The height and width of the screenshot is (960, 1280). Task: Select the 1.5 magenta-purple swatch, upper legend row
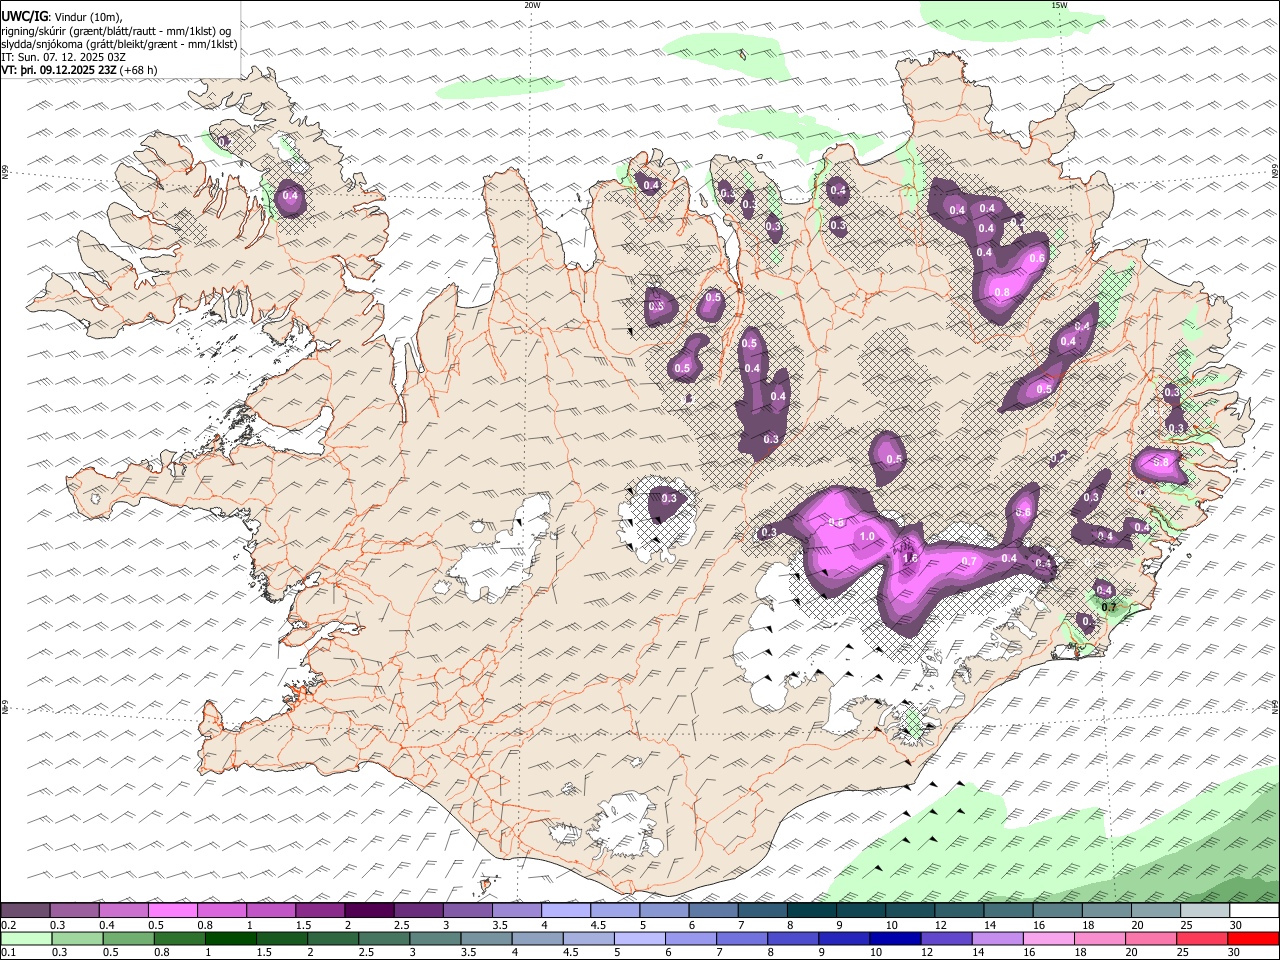(x=320, y=911)
